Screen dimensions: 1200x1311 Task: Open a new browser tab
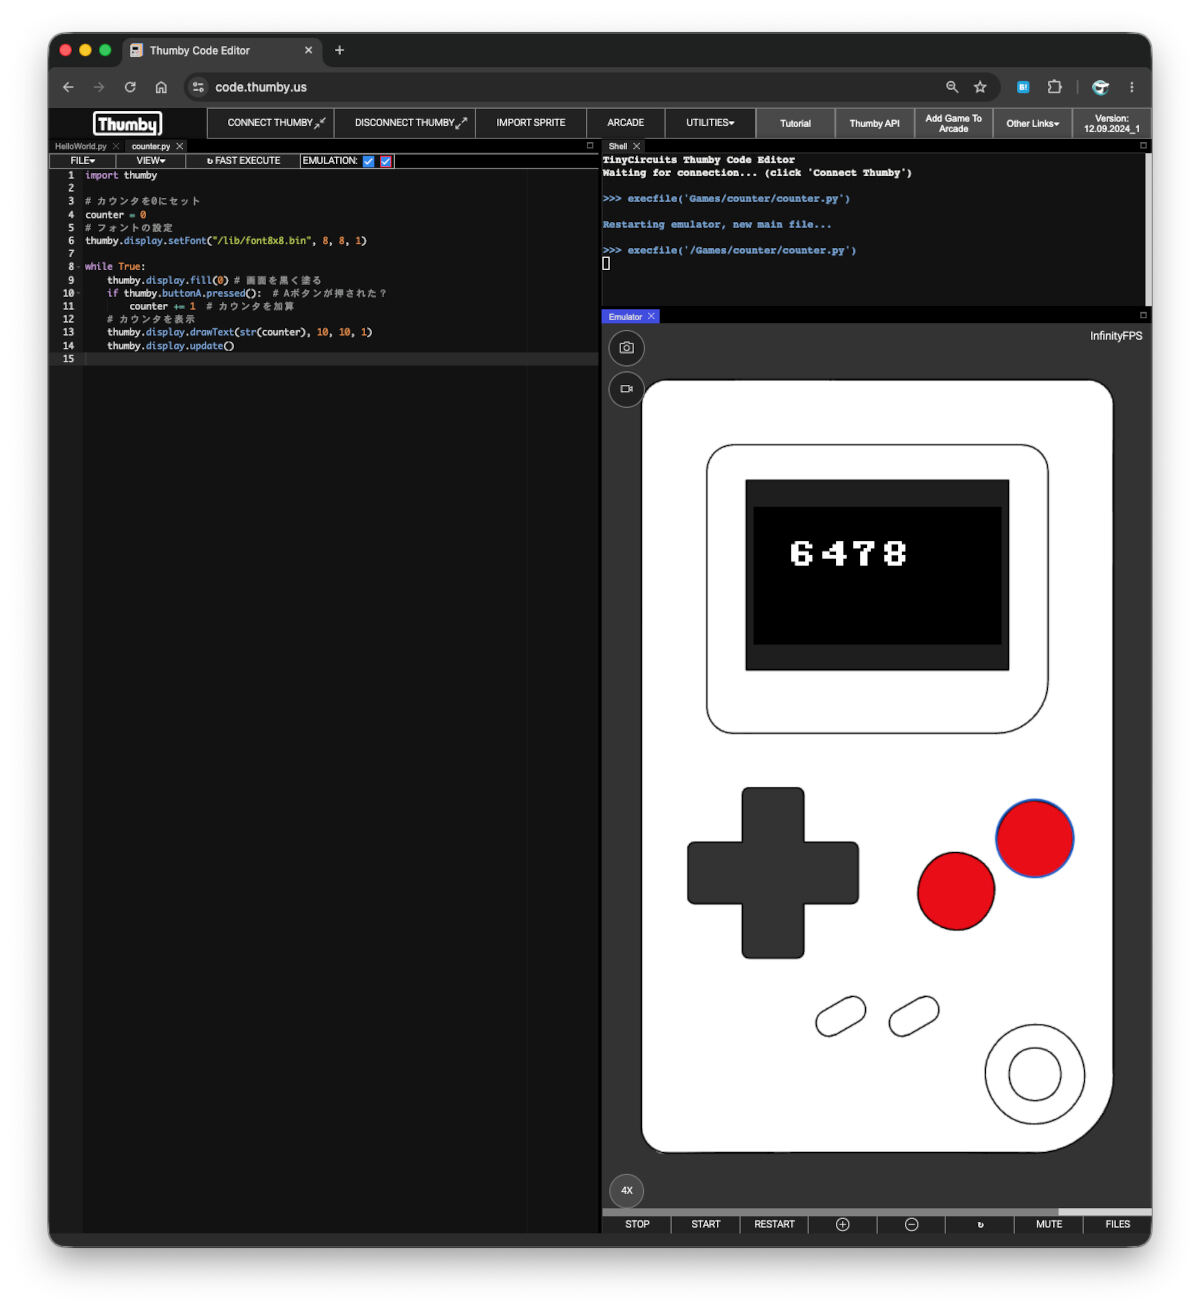click(x=339, y=50)
